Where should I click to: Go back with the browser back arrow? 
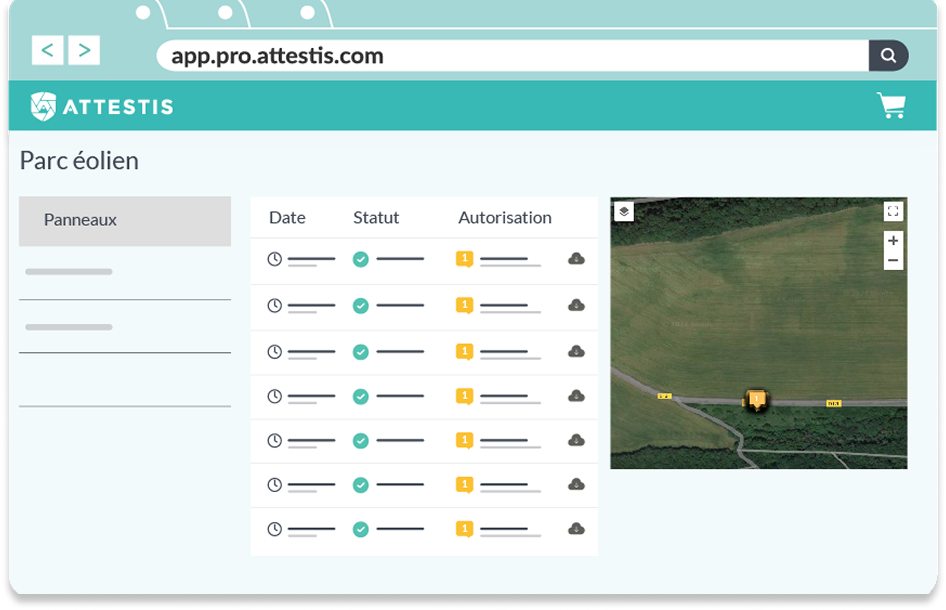48,50
